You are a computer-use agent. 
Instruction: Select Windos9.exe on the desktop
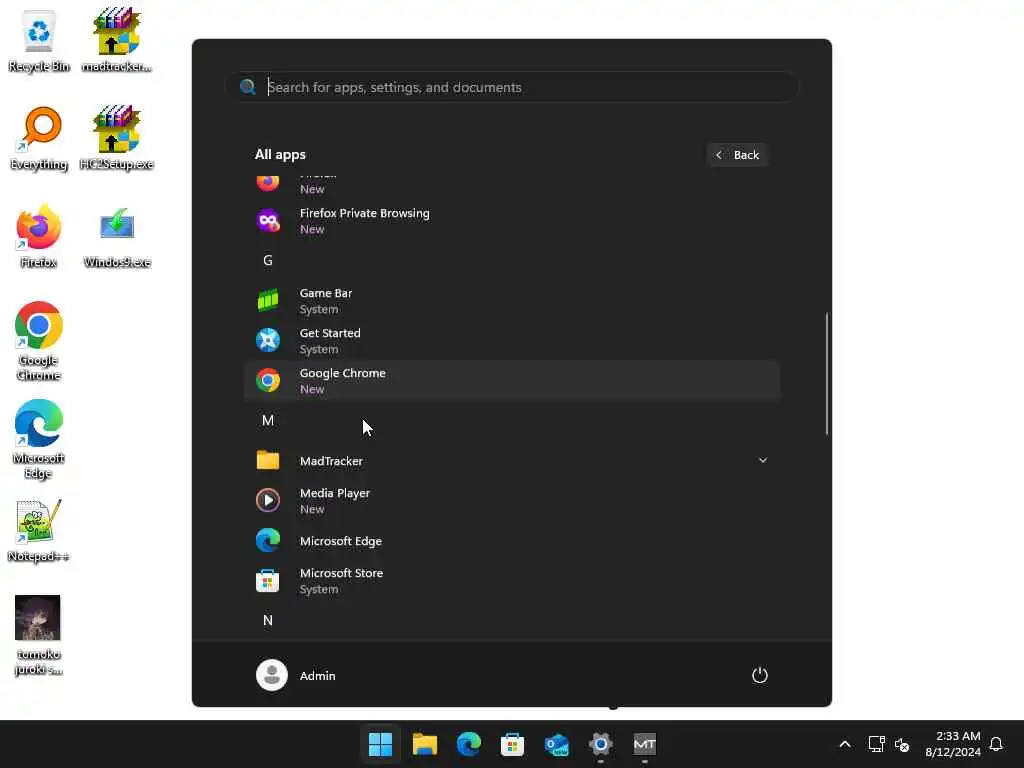click(x=117, y=236)
